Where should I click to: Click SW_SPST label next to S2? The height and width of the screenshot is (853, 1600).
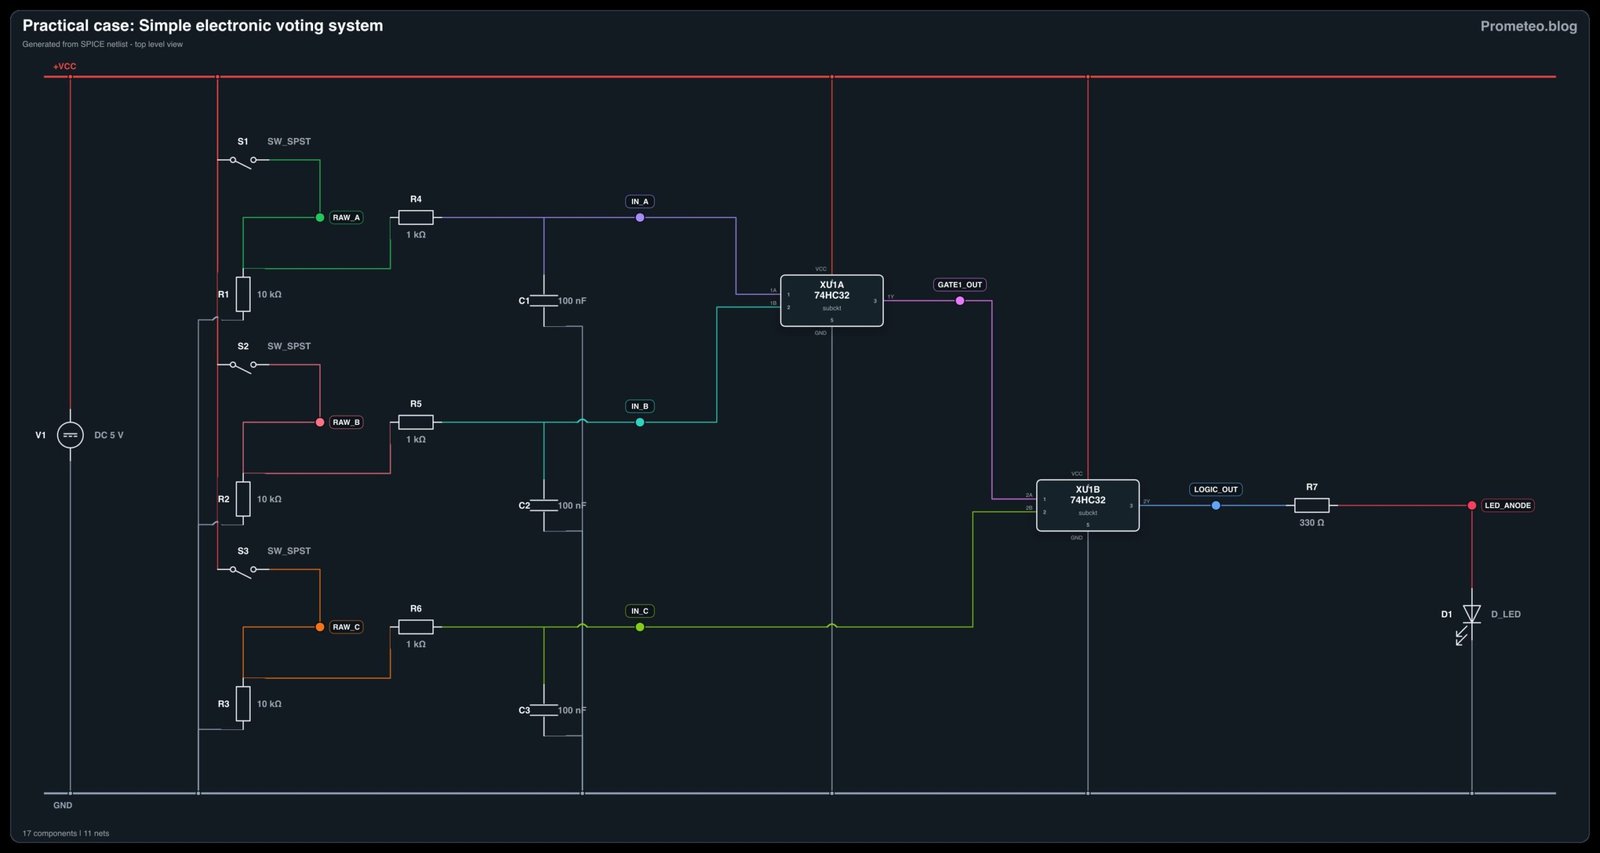(x=289, y=346)
